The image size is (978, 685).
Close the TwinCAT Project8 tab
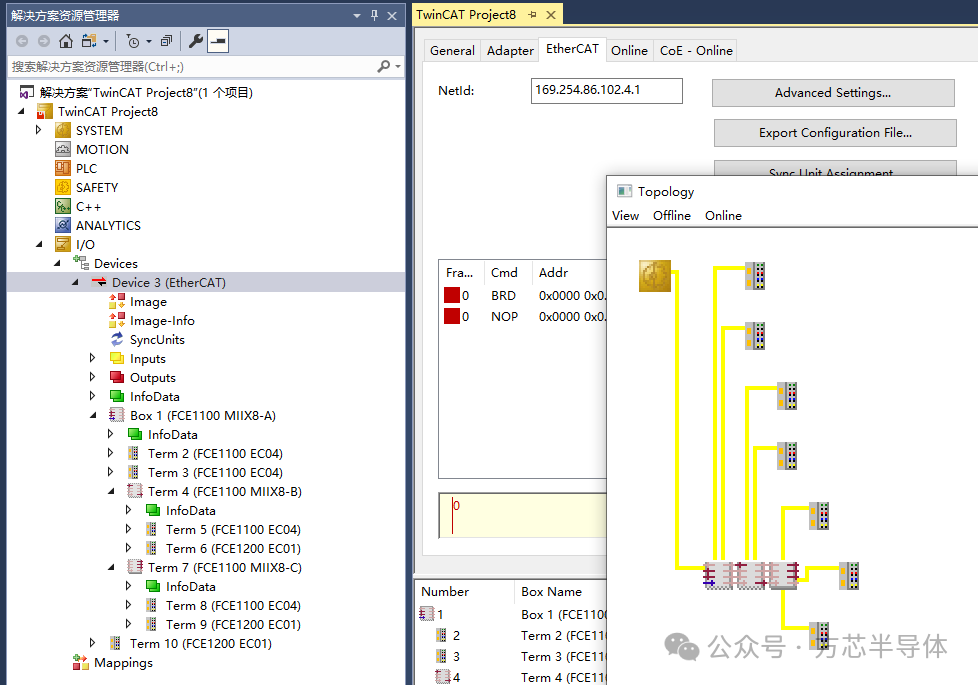coord(551,14)
